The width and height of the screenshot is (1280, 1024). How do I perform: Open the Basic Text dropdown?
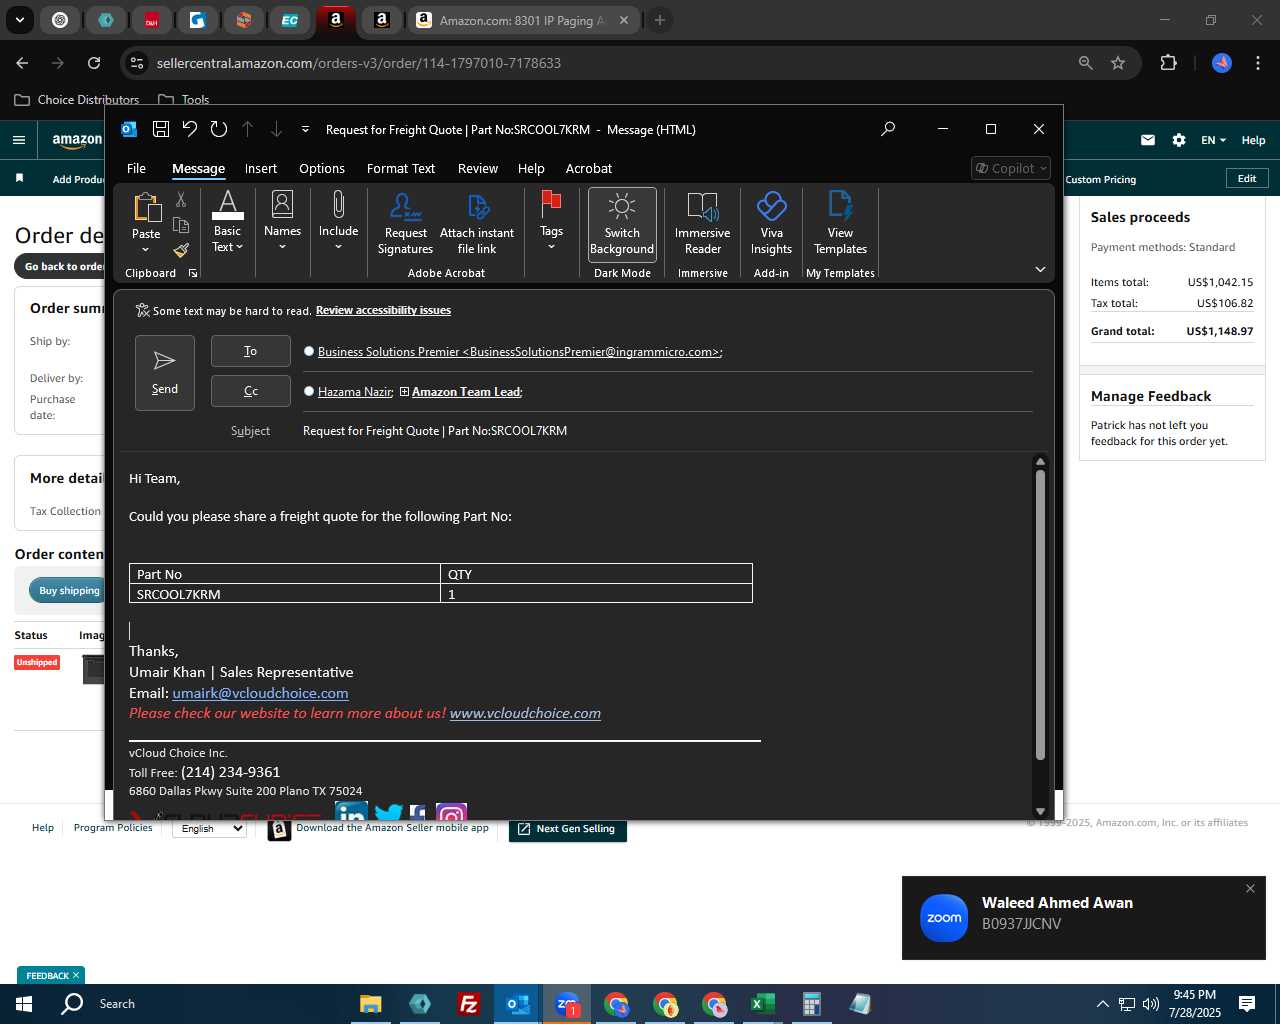pos(227,223)
